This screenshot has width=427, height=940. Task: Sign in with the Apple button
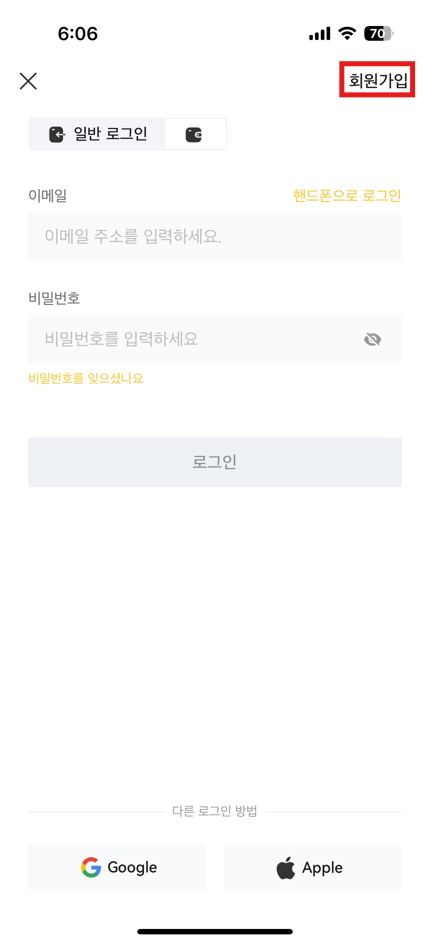312,867
